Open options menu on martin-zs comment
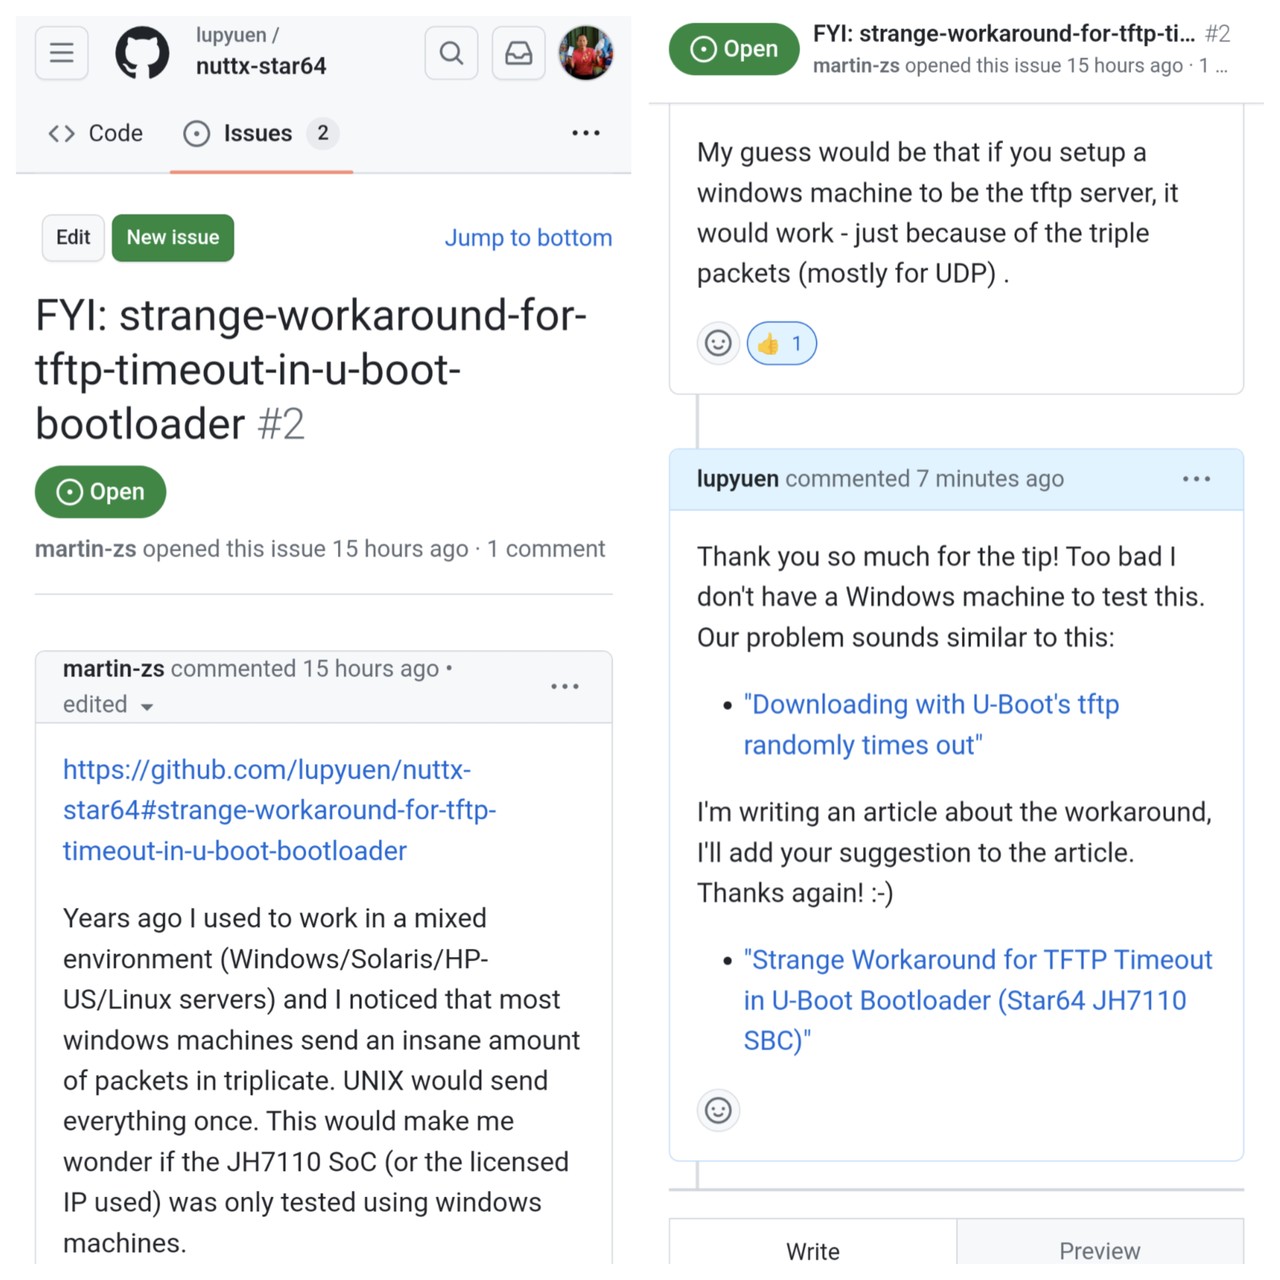The width and height of the screenshot is (1280, 1280). pyautogui.click(x=565, y=686)
